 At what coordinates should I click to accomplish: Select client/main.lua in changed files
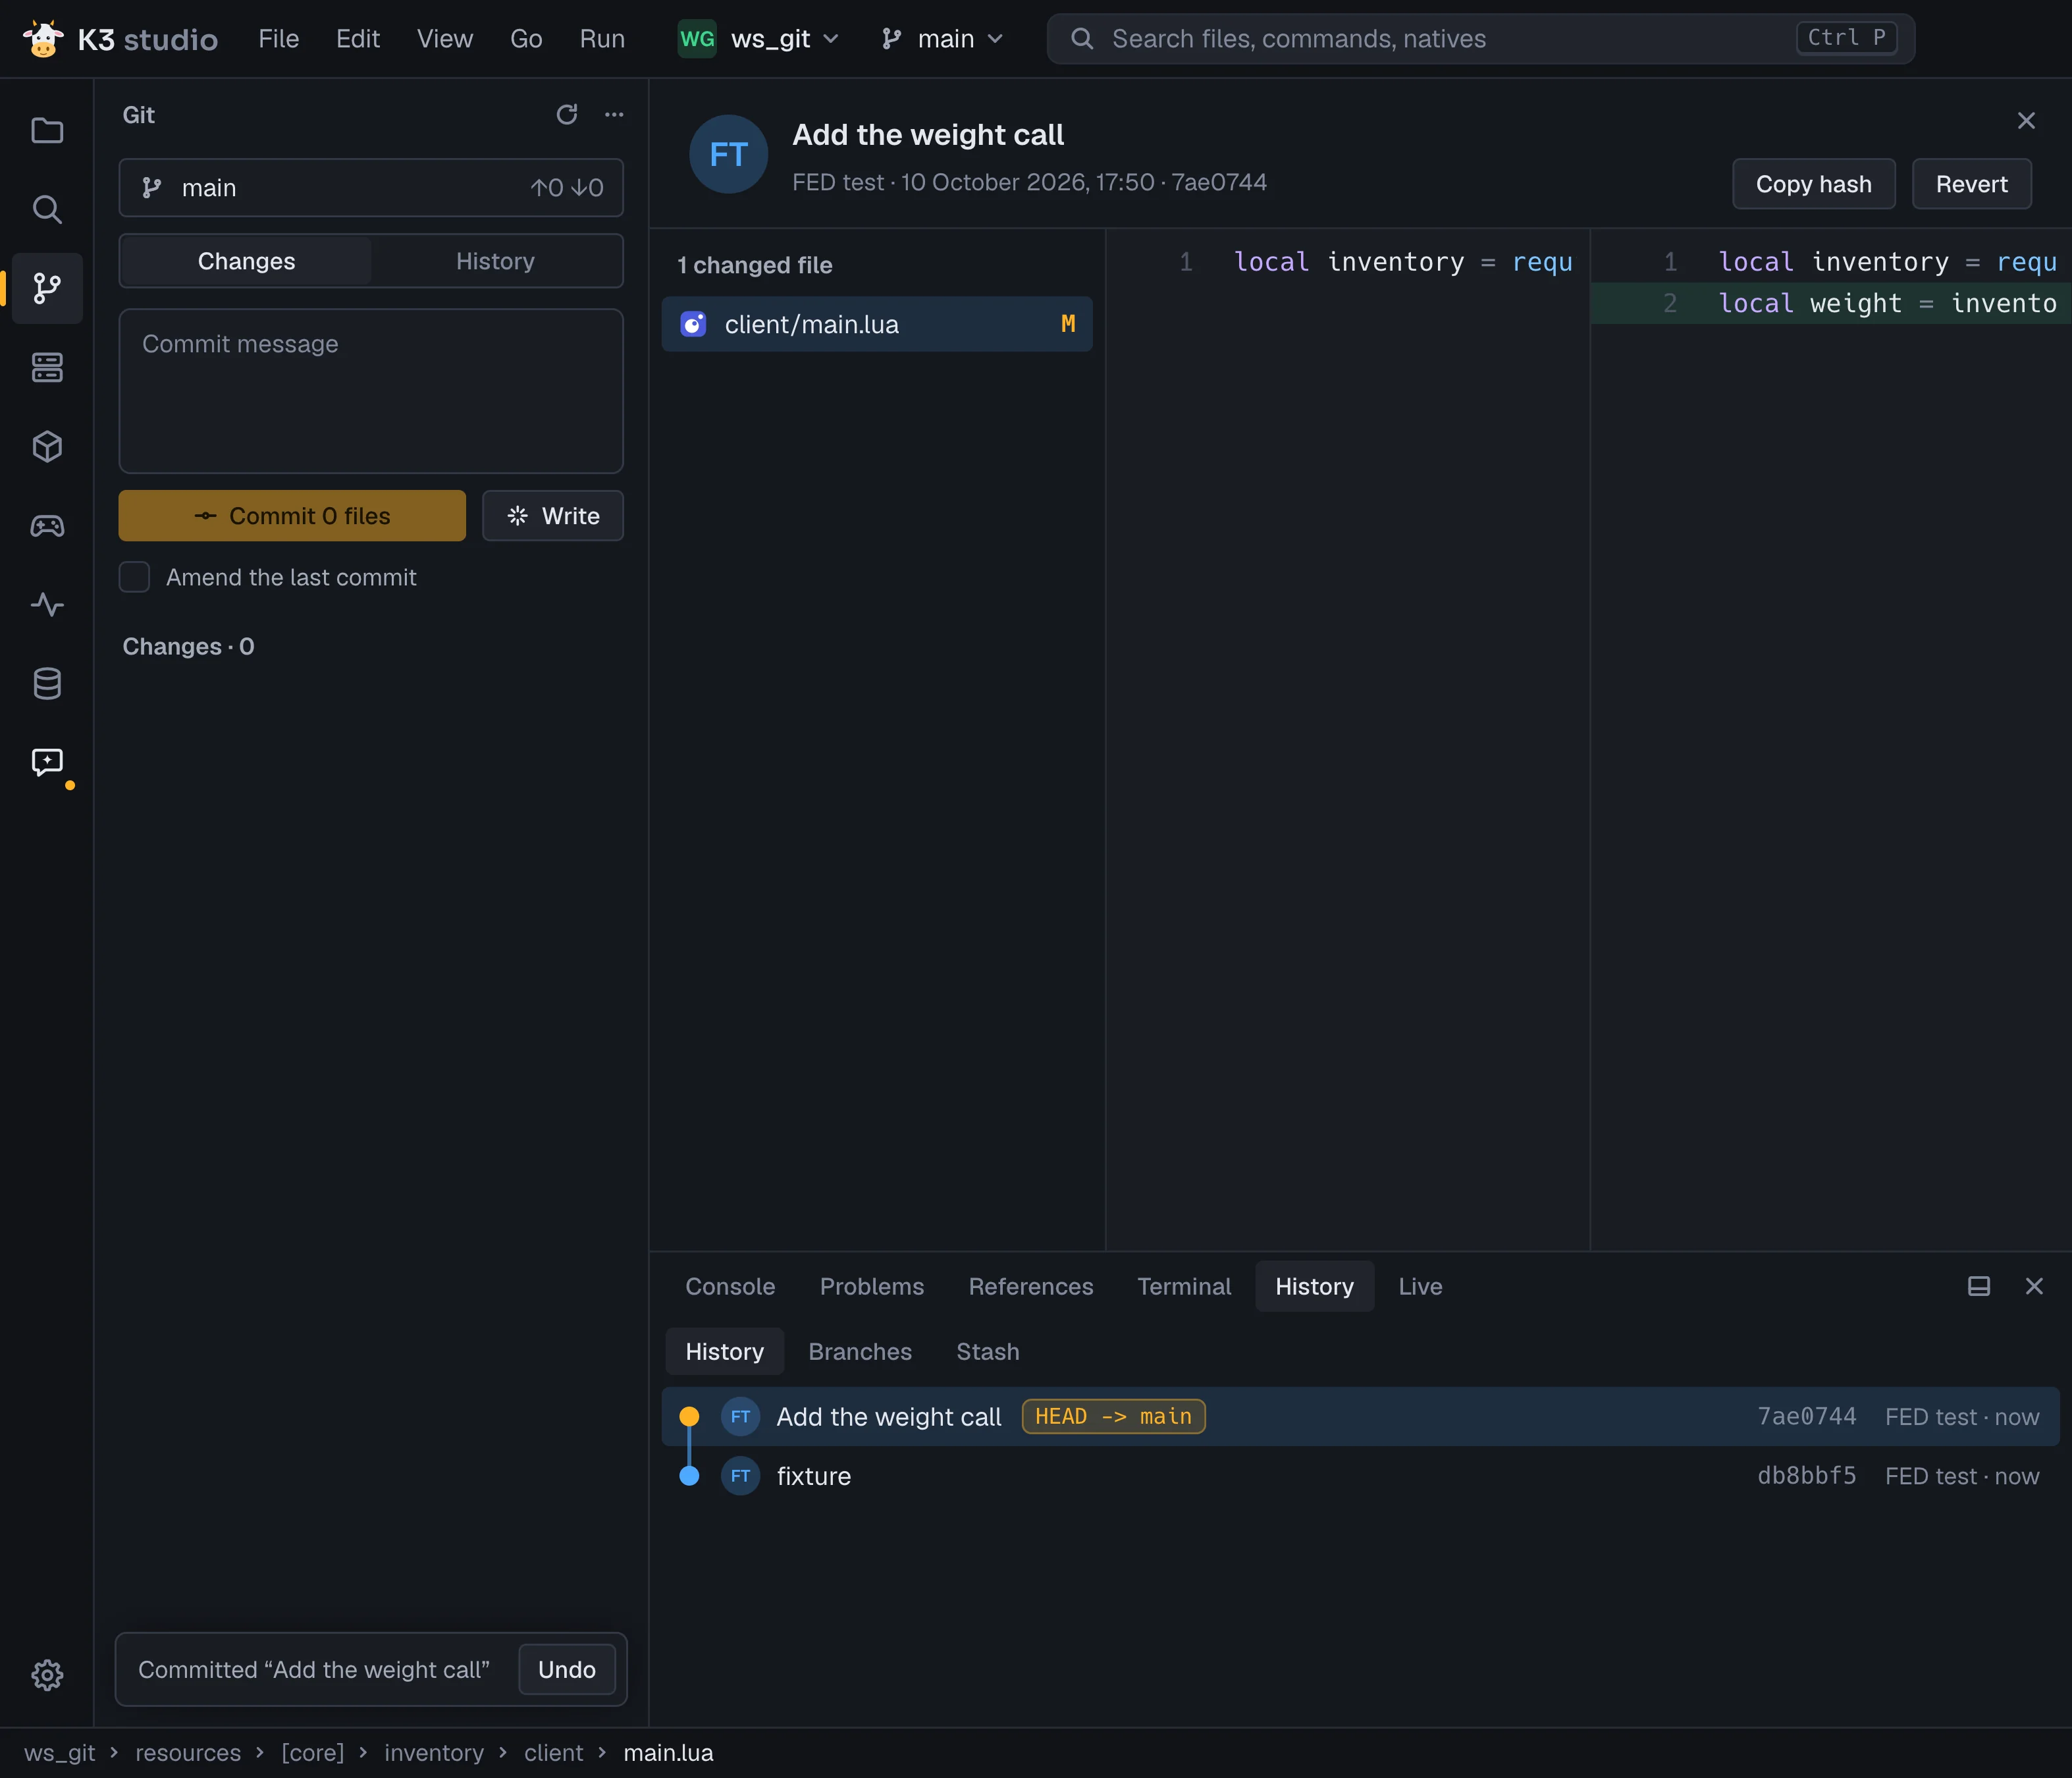(x=877, y=324)
